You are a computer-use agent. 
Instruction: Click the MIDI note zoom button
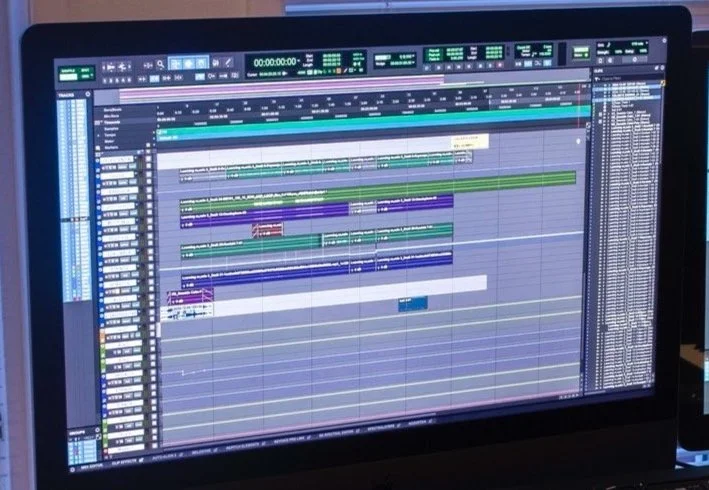pos(122,67)
